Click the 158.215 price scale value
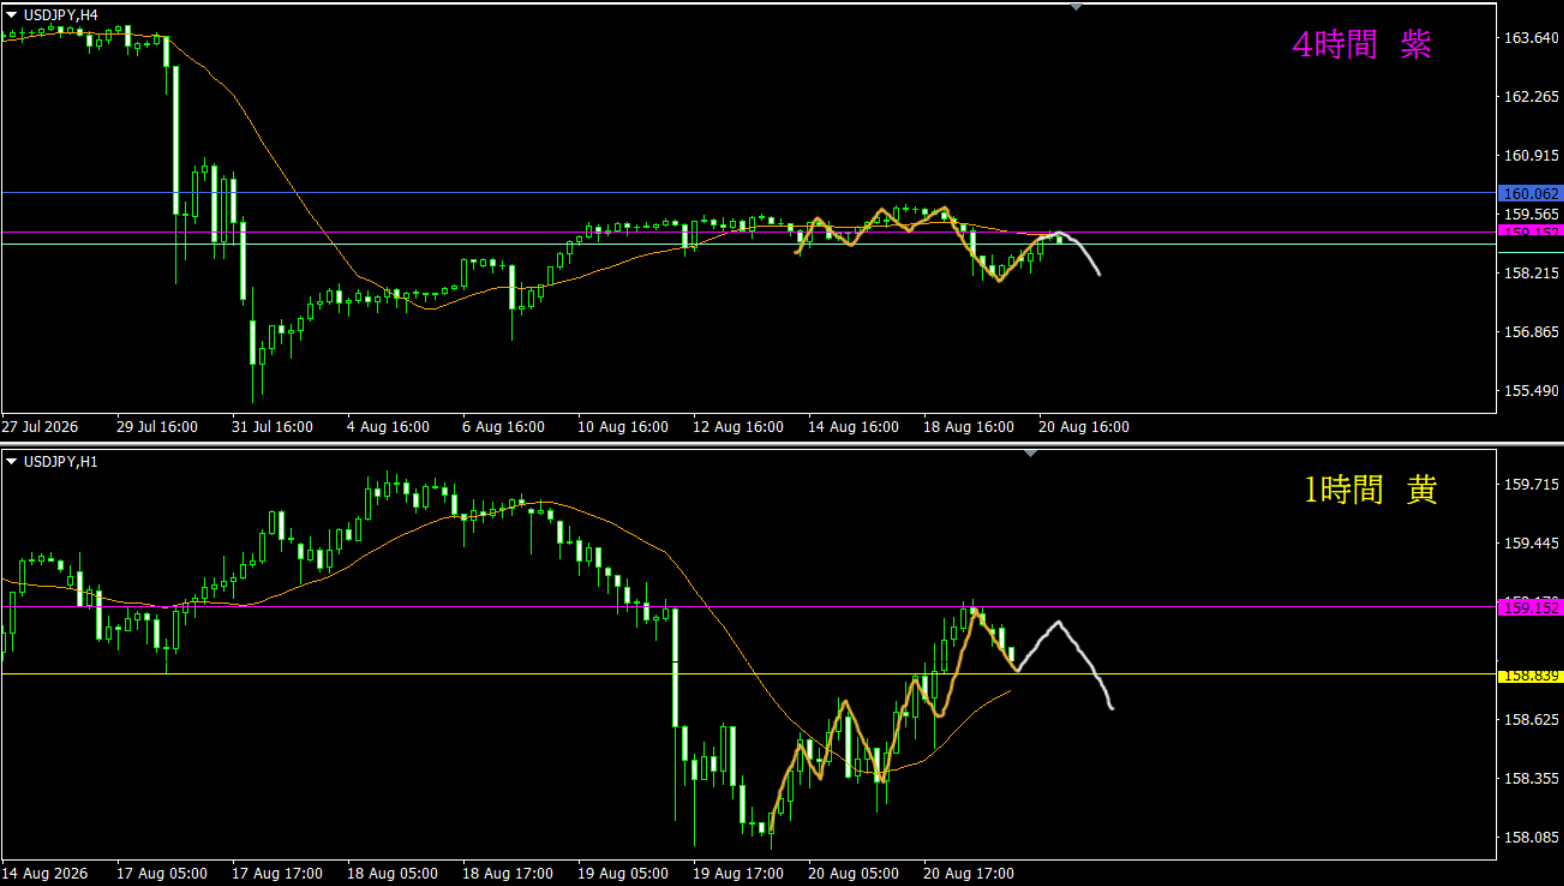 pyautogui.click(x=1531, y=273)
